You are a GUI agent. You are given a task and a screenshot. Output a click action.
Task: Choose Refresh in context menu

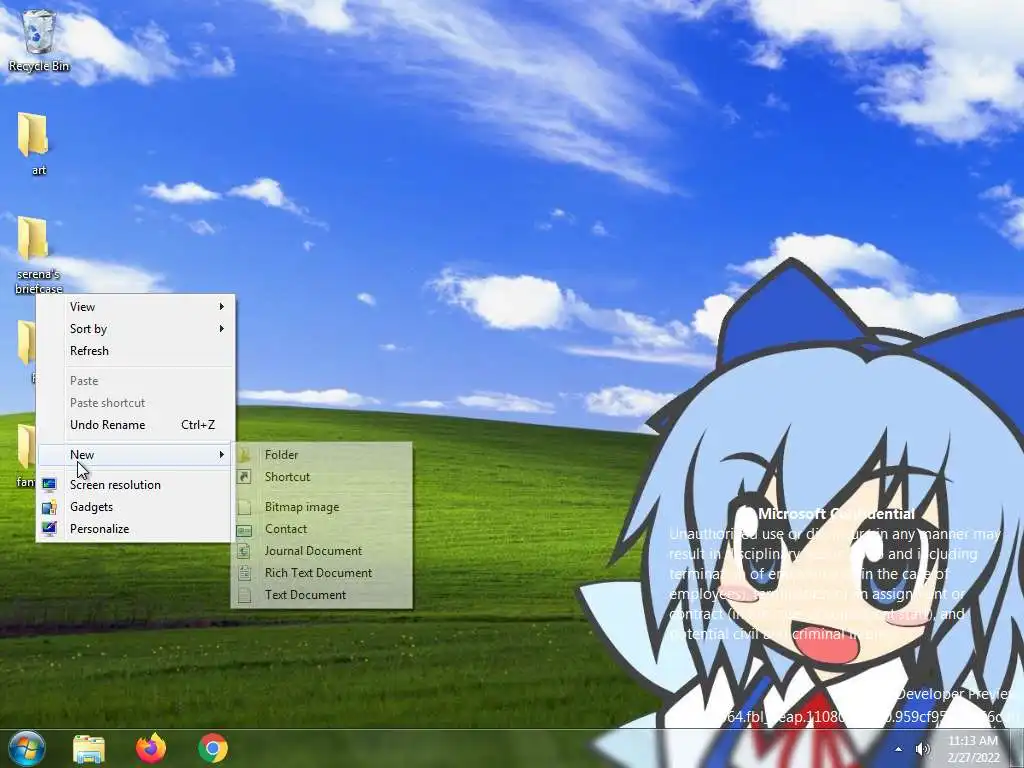point(135,351)
